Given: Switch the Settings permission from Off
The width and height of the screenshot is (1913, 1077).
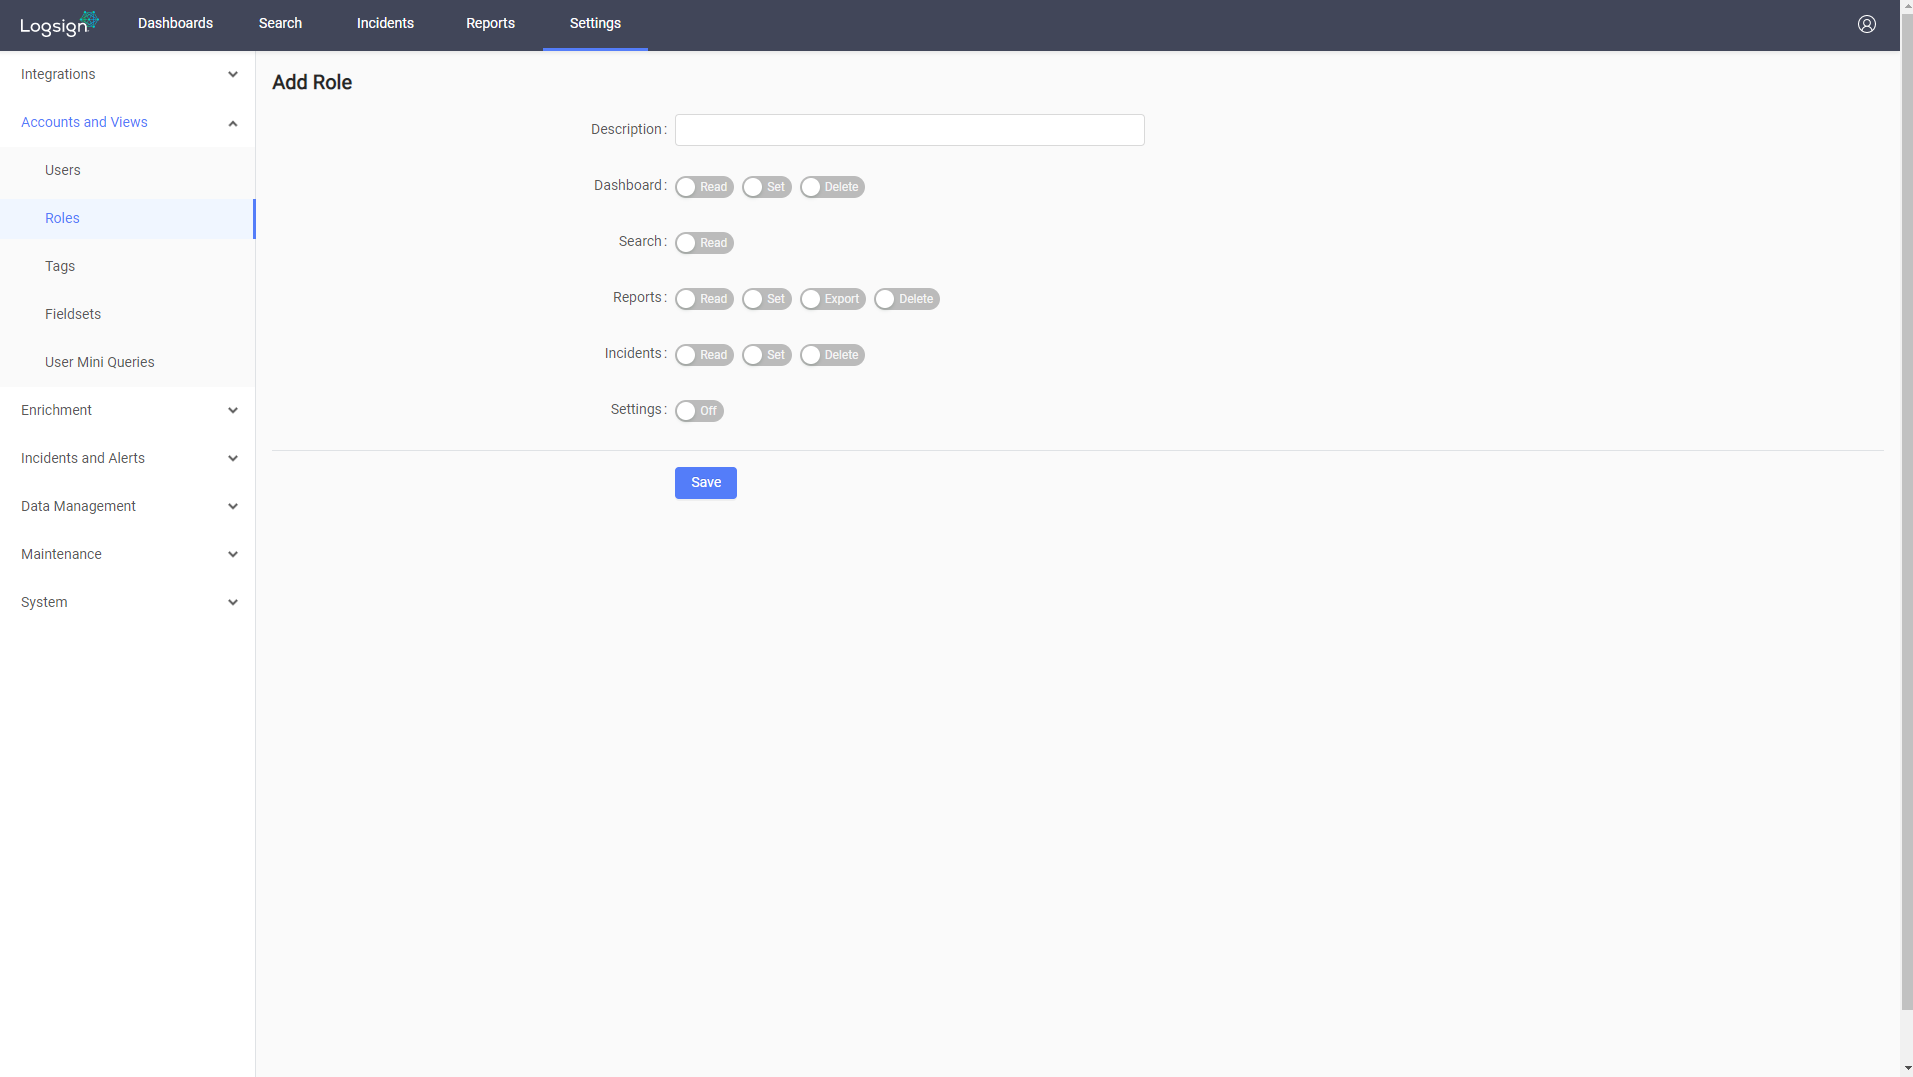Looking at the screenshot, I should tap(699, 411).
